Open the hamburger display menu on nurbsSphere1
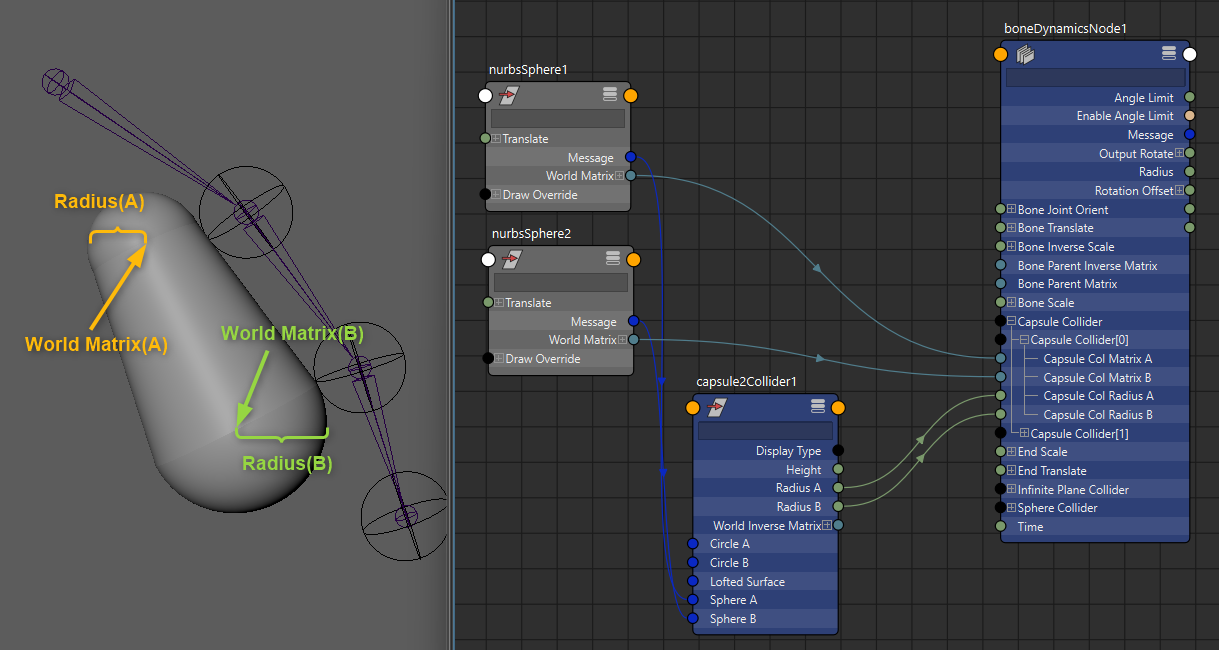Image resolution: width=1219 pixels, height=650 pixels. (610, 91)
